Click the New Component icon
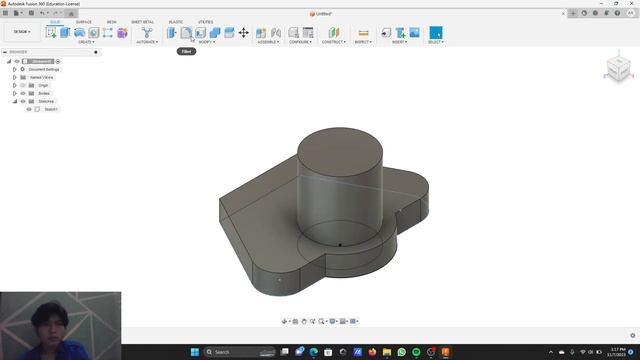This screenshot has height=360, width=640. tap(261, 33)
